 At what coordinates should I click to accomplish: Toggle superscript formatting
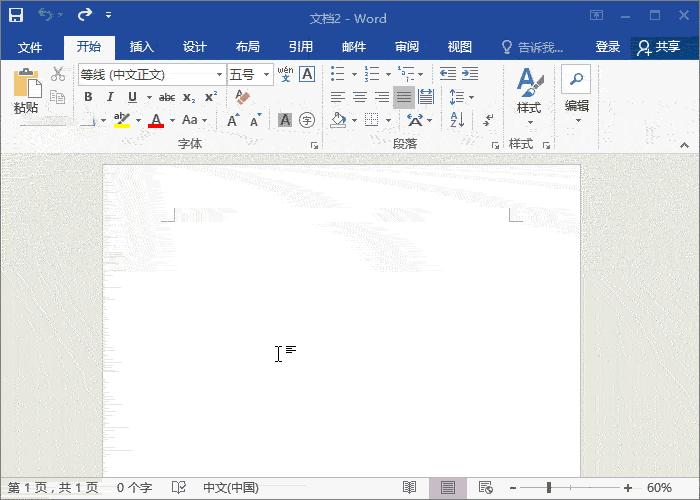pos(211,97)
